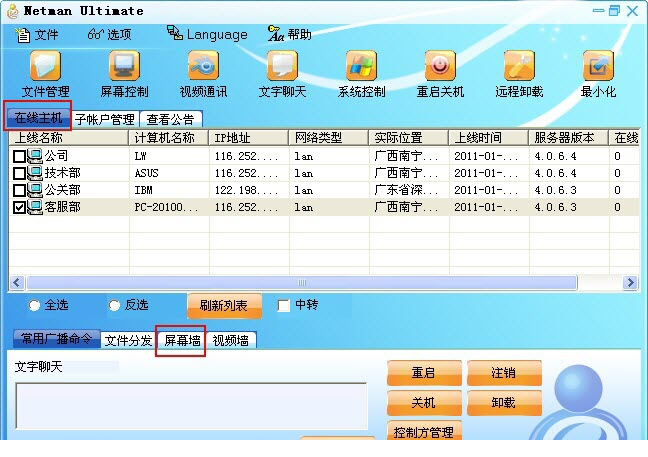The height and width of the screenshot is (457, 648).
Task: Click computer name cell PC-20100...
Action: click(x=166, y=207)
